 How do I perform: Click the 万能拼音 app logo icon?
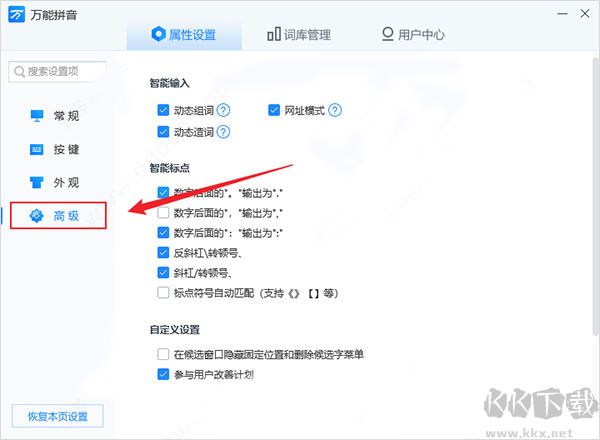(x=16, y=15)
